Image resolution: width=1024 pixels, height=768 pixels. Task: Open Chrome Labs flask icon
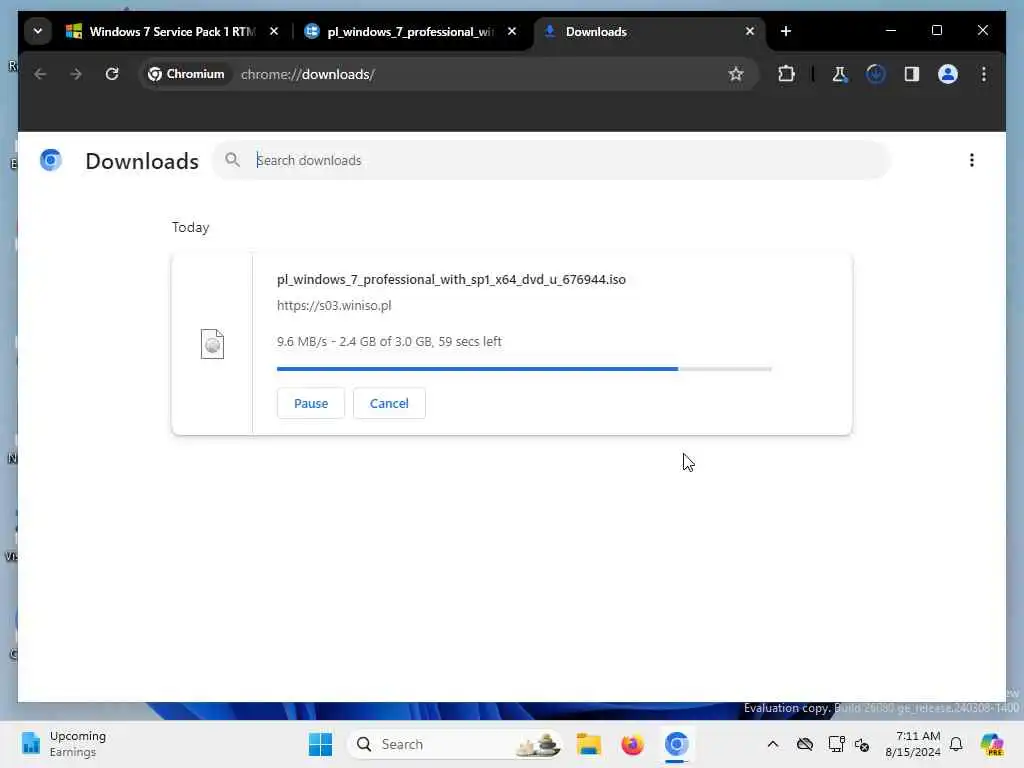(840, 74)
